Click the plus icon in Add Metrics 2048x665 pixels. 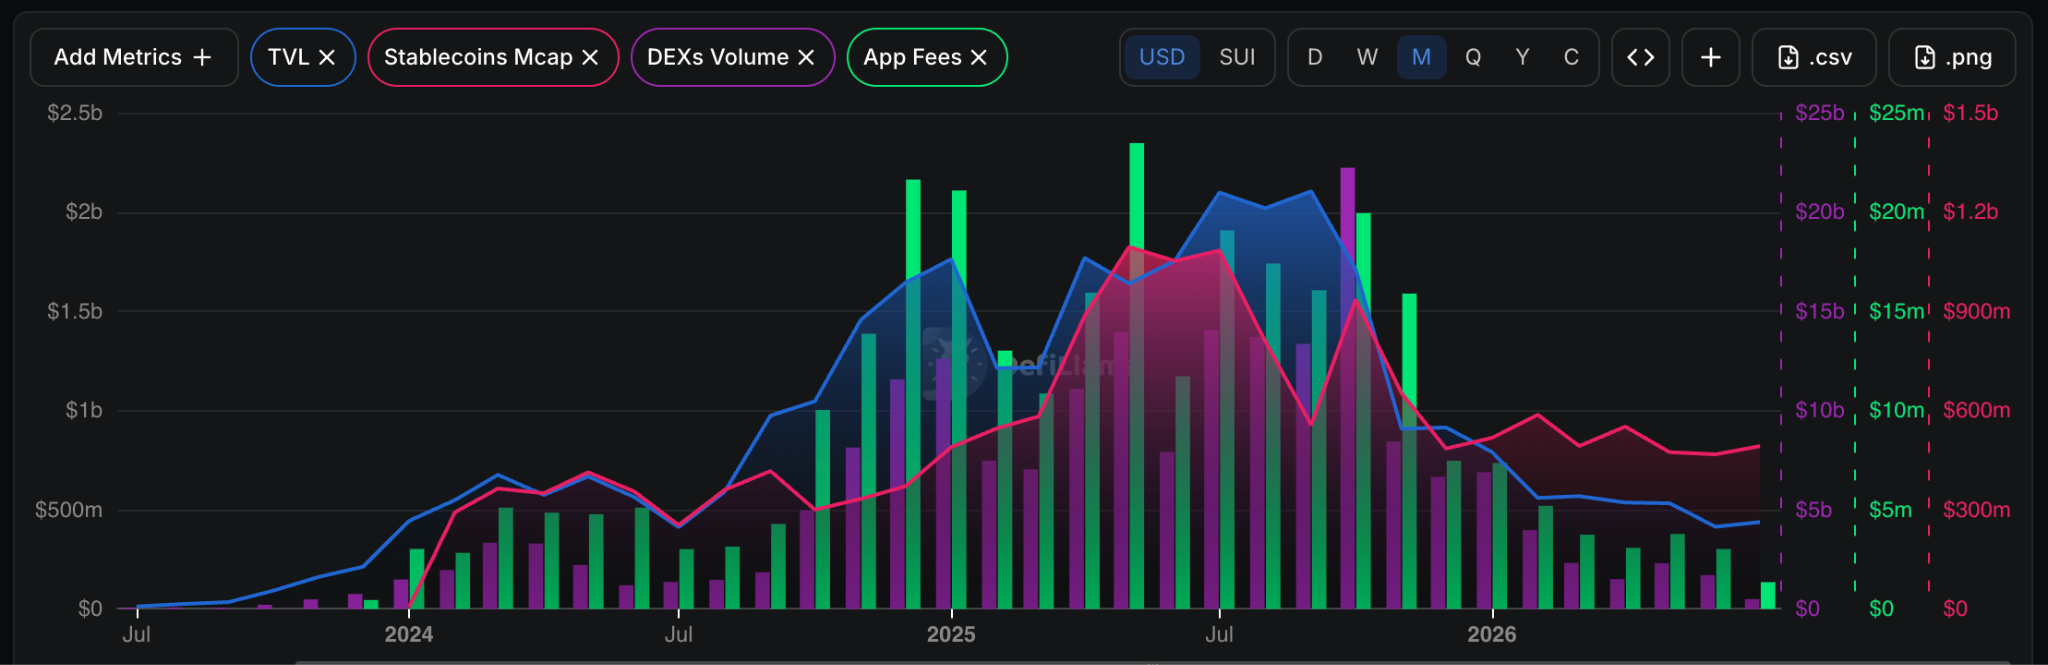[x=202, y=58]
